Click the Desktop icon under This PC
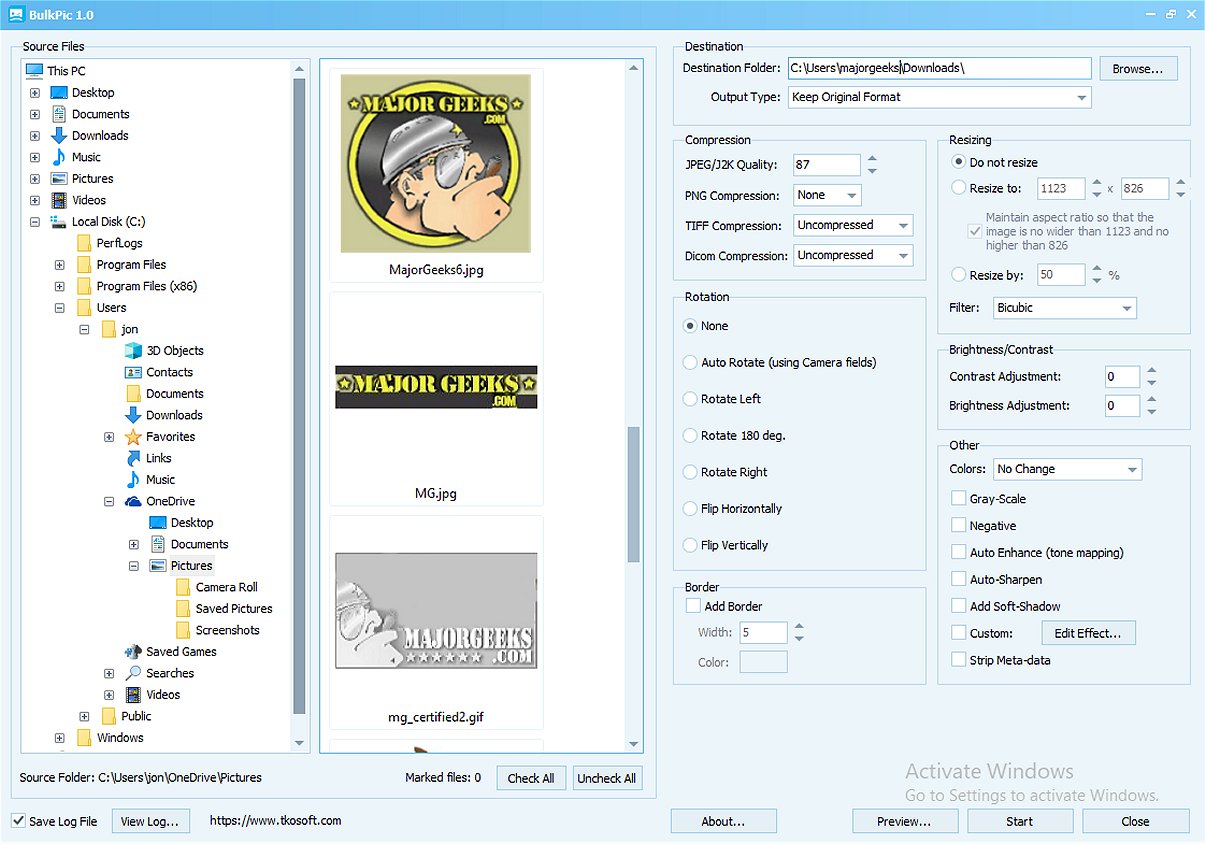This screenshot has height=844, width=1205. click(59, 92)
